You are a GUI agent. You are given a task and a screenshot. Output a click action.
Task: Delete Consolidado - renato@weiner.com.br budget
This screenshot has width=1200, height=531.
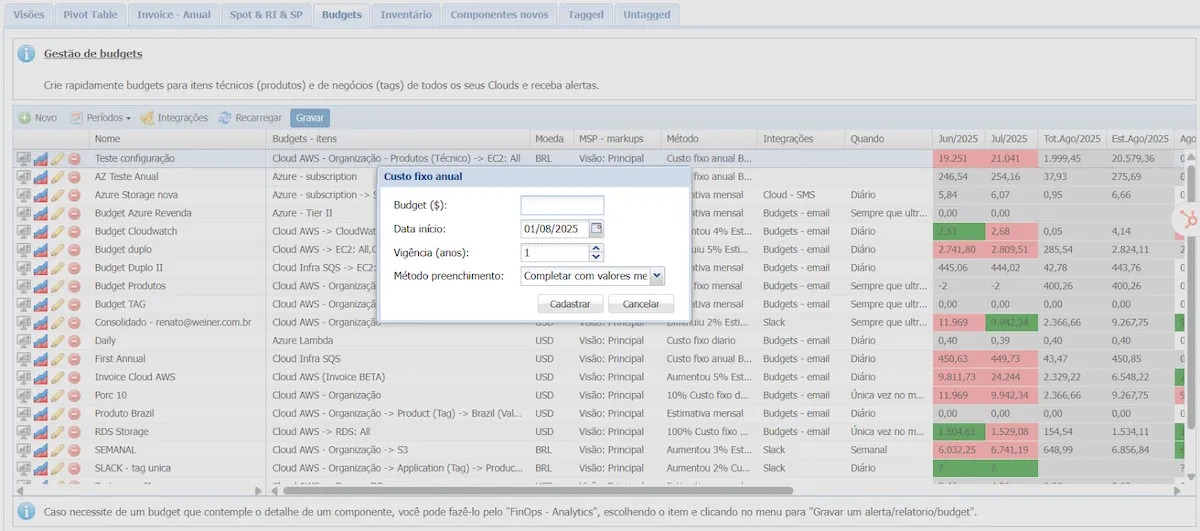click(x=74, y=322)
